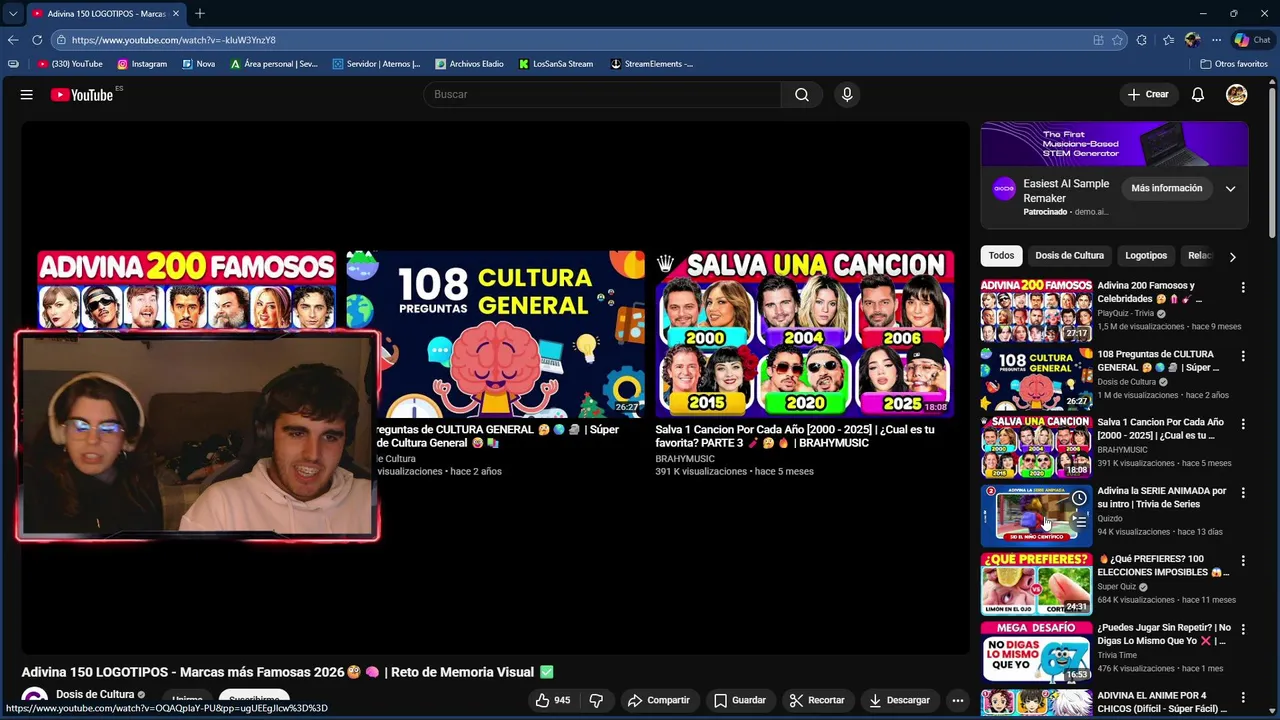The width and height of the screenshot is (1280, 720).
Task: Open the Nova bookmark
Action: 199,64
